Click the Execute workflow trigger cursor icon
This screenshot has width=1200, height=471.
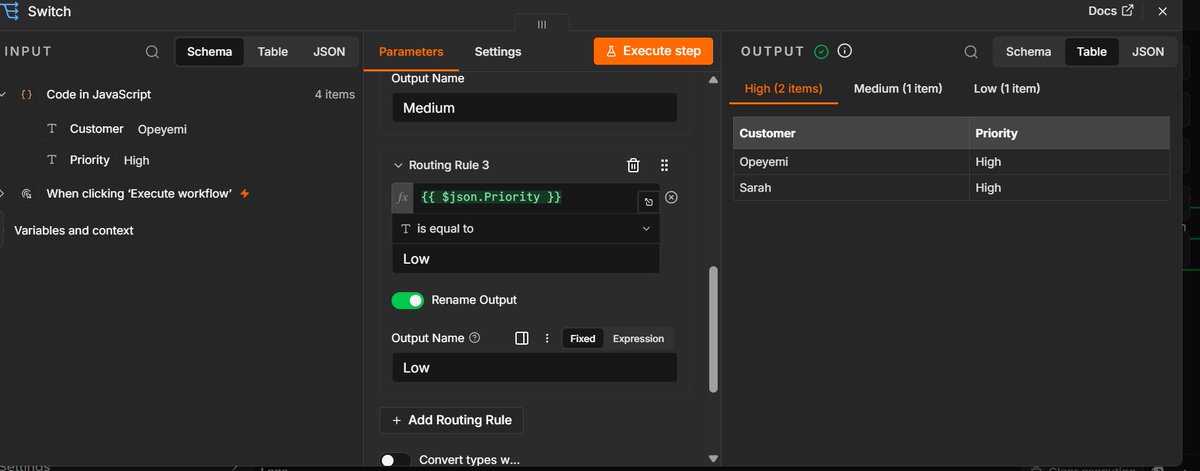pos(27,194)
